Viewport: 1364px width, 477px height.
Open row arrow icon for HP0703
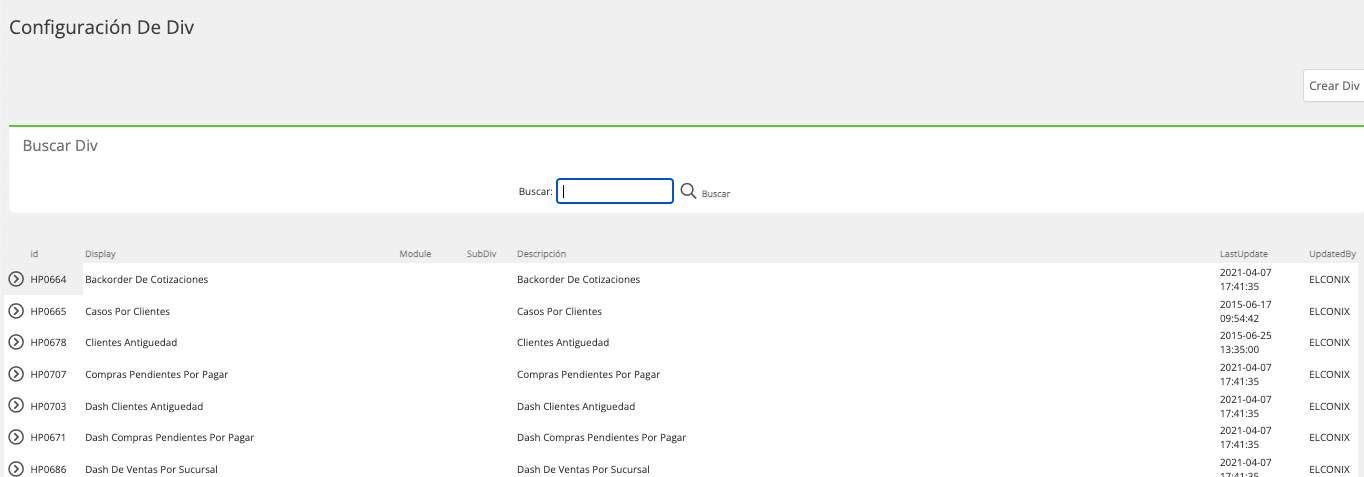pyautogui.click(x=16, y=405)
